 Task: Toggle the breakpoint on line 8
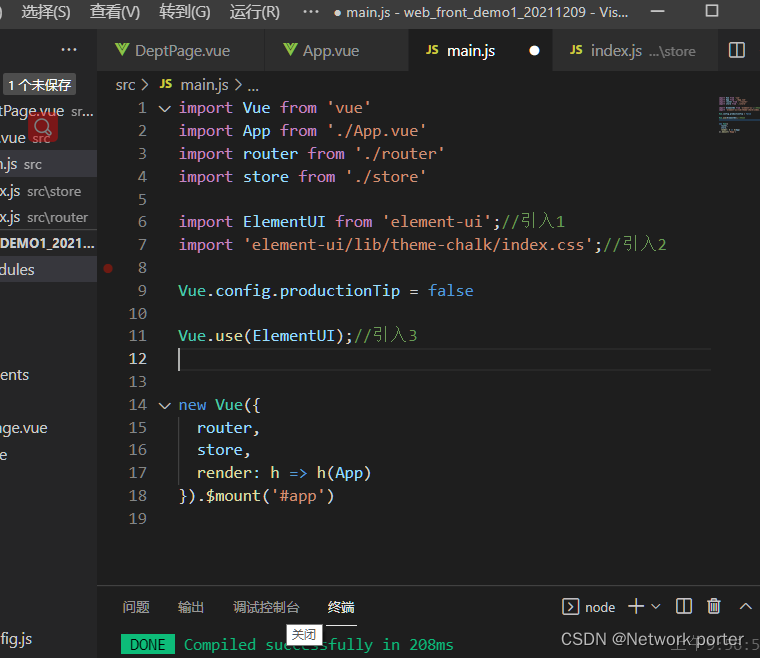[x=108, y=268]
